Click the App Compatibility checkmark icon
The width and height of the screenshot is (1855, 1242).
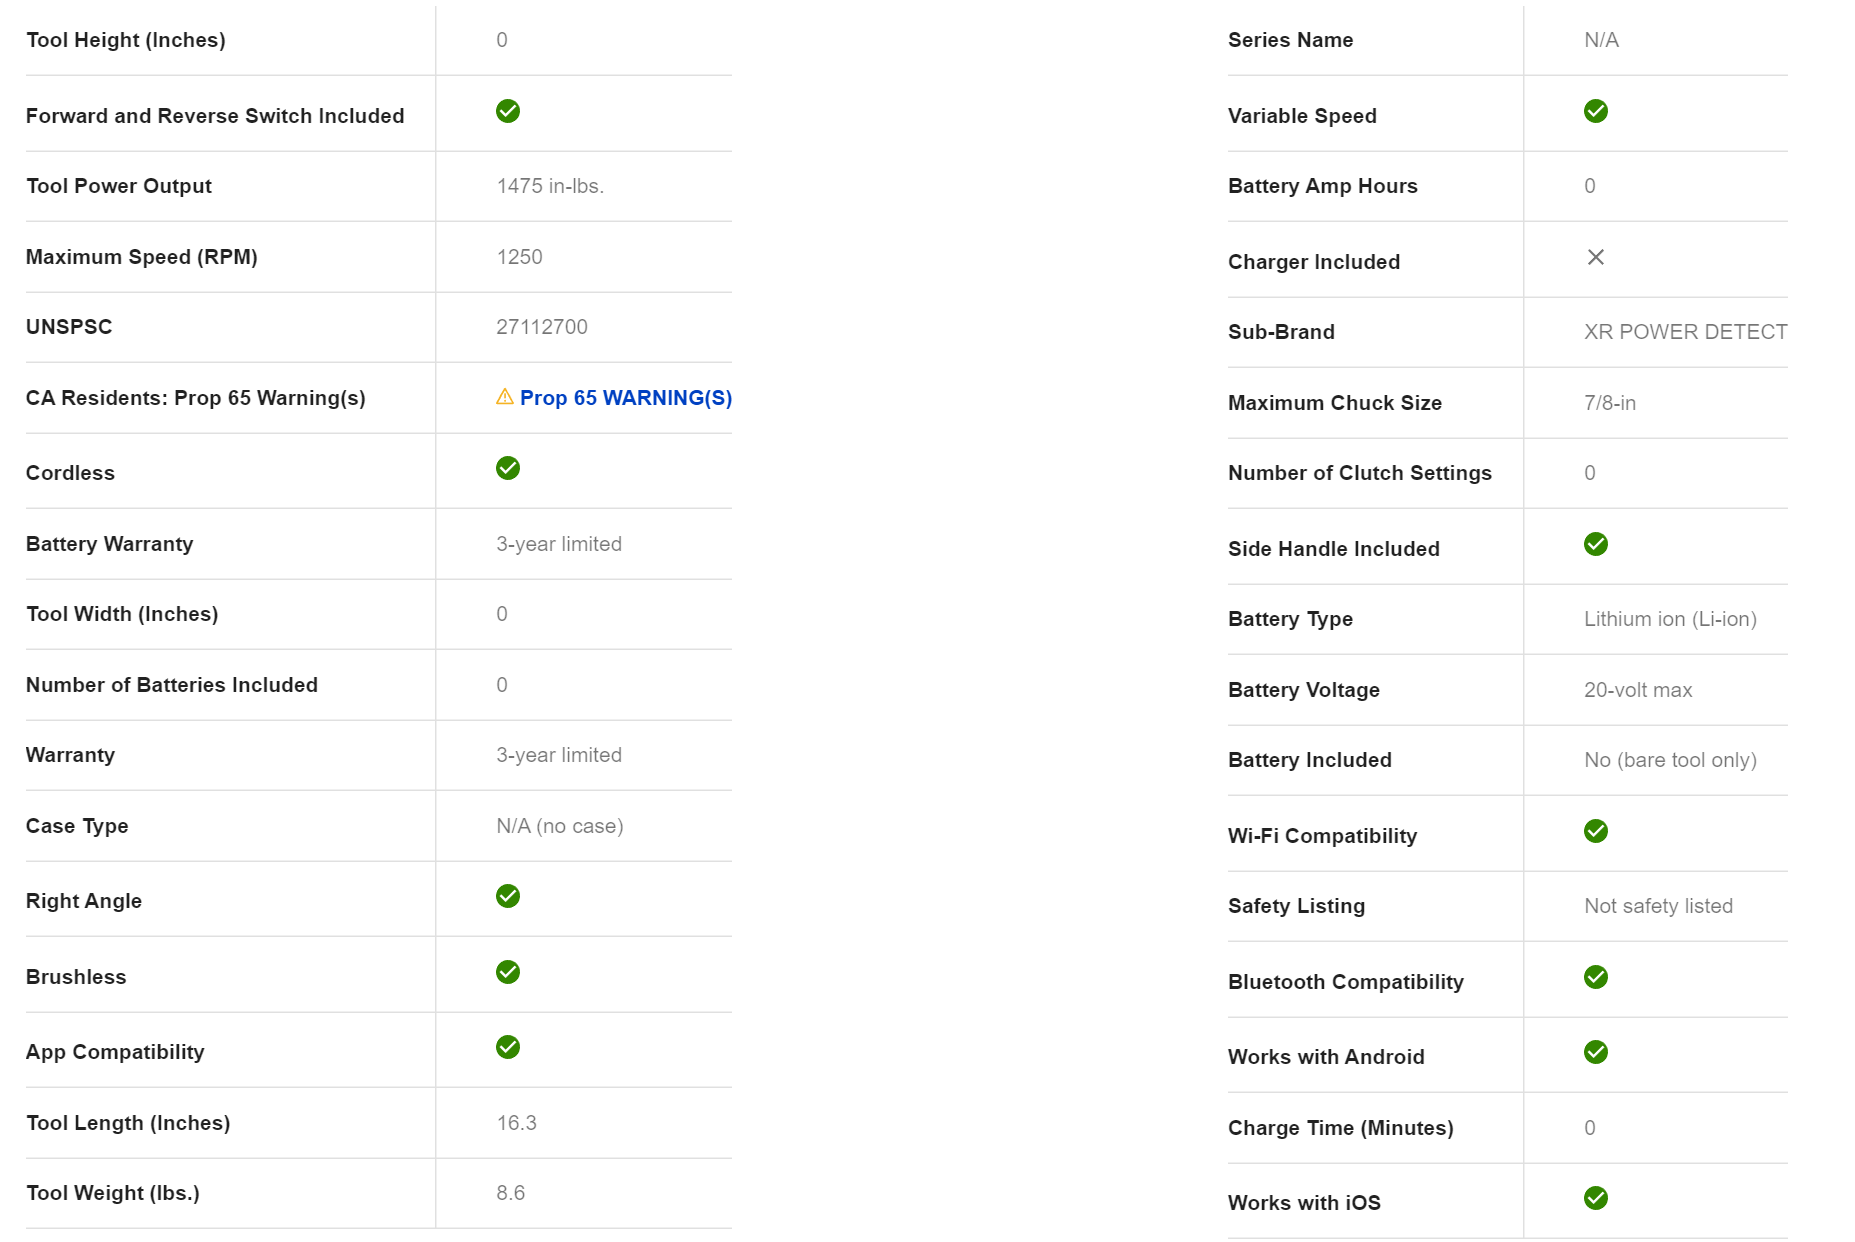point(508,1047)
